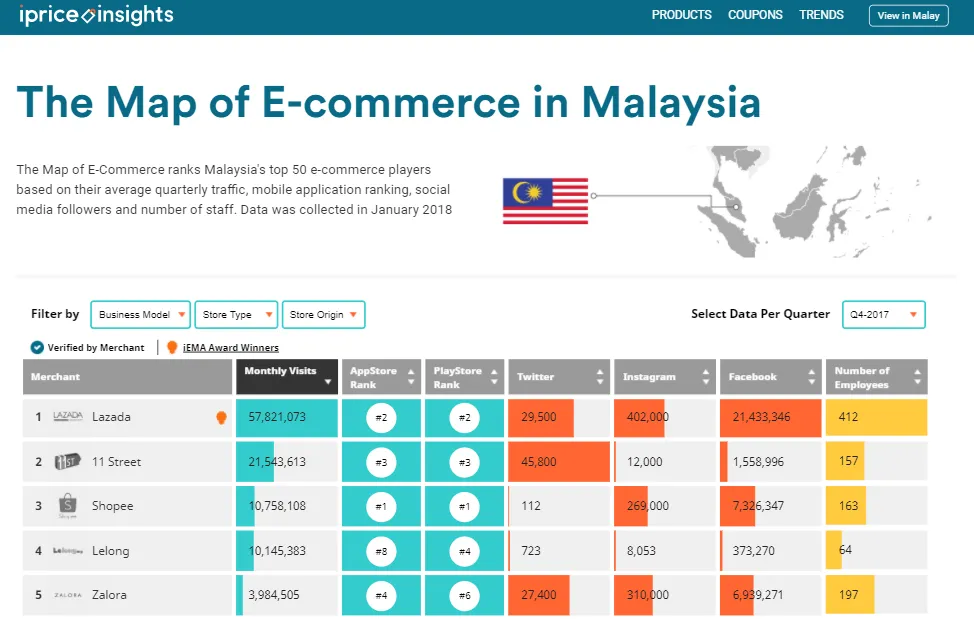Click Lelong's PlayStore rank #4 badge
974x619 pixels.
coord(465,551)
